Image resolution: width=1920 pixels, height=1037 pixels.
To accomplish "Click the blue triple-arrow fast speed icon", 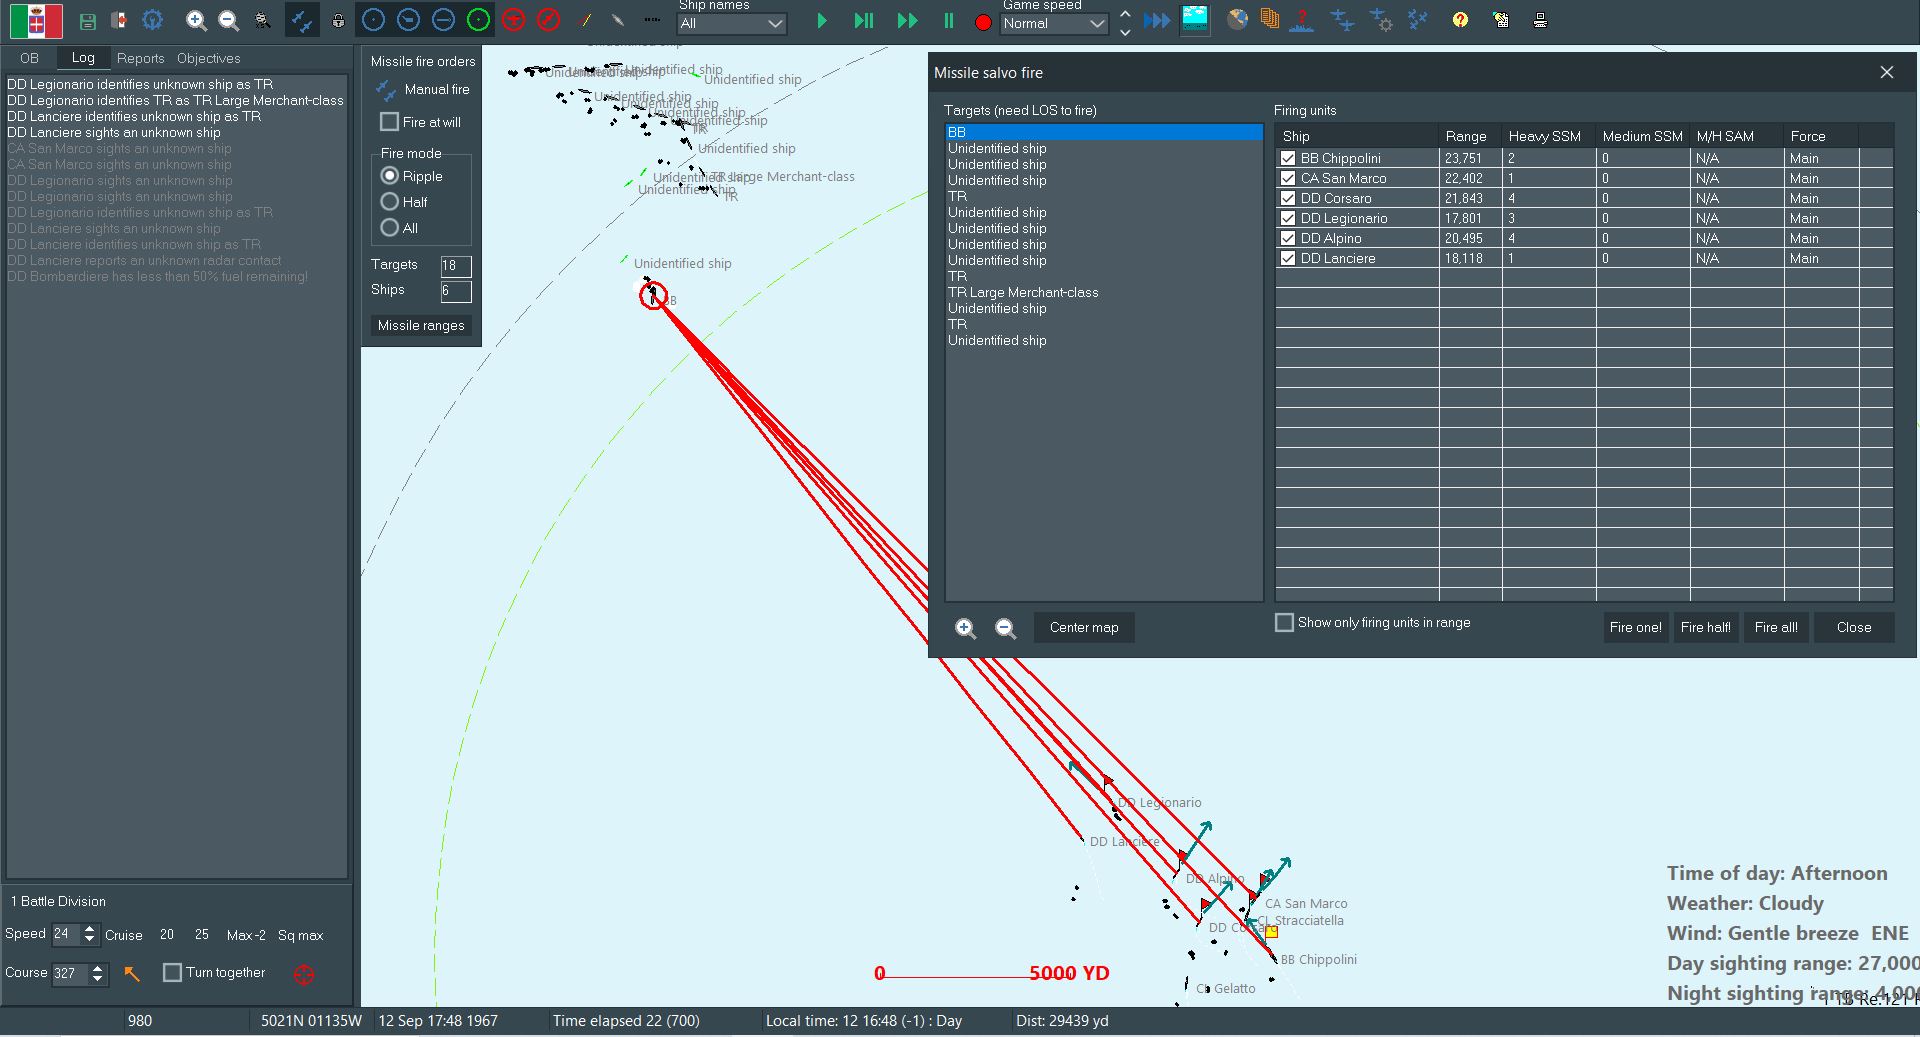I will 1157,21.
